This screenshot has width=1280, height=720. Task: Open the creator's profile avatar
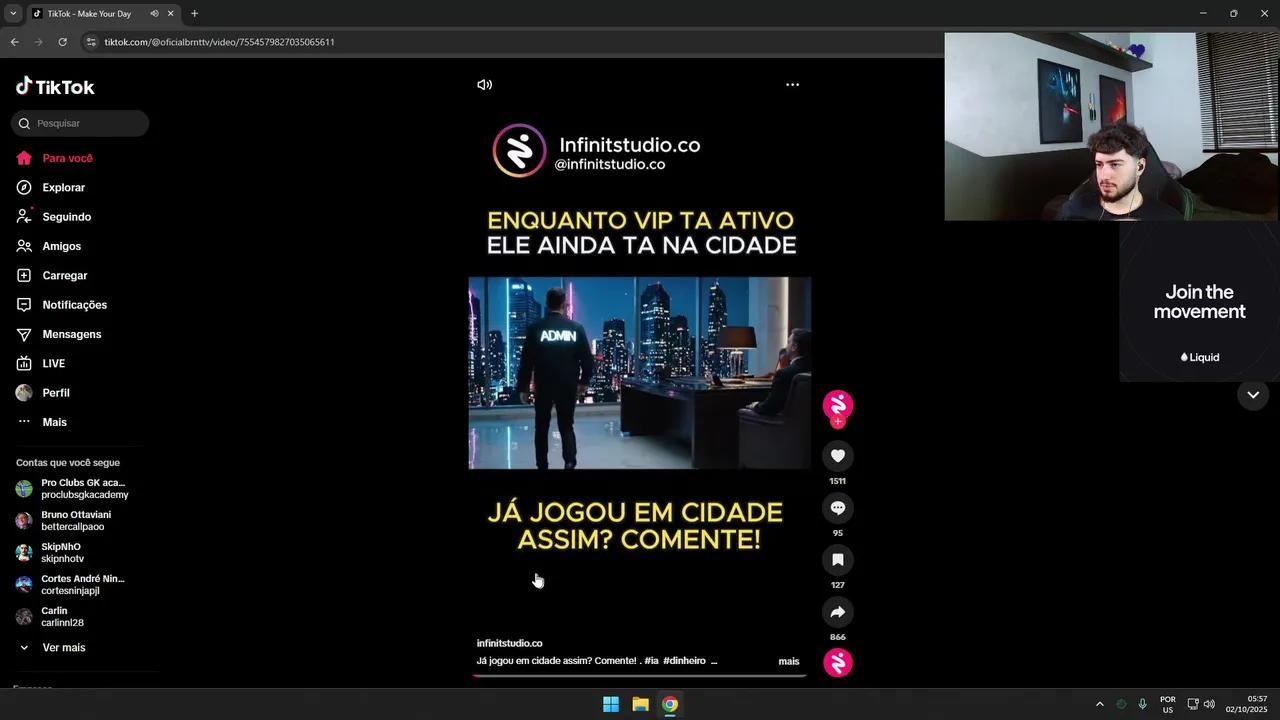(x=837, y=403)
